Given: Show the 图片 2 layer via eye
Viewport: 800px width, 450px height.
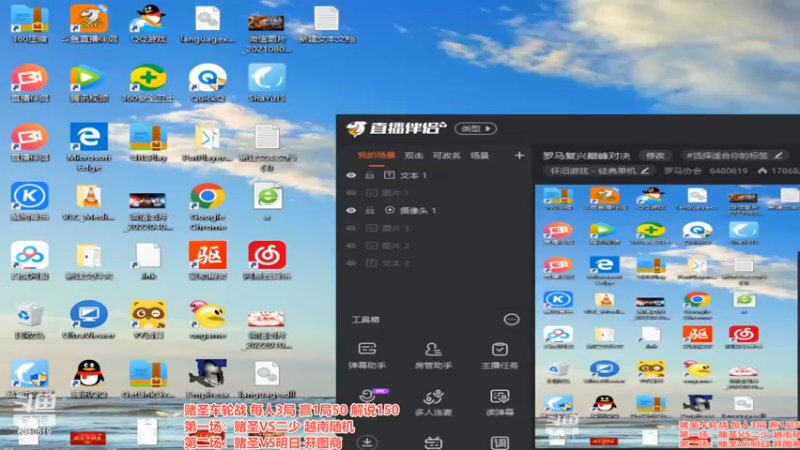Looking at the screenshot, I should [351, 245].
